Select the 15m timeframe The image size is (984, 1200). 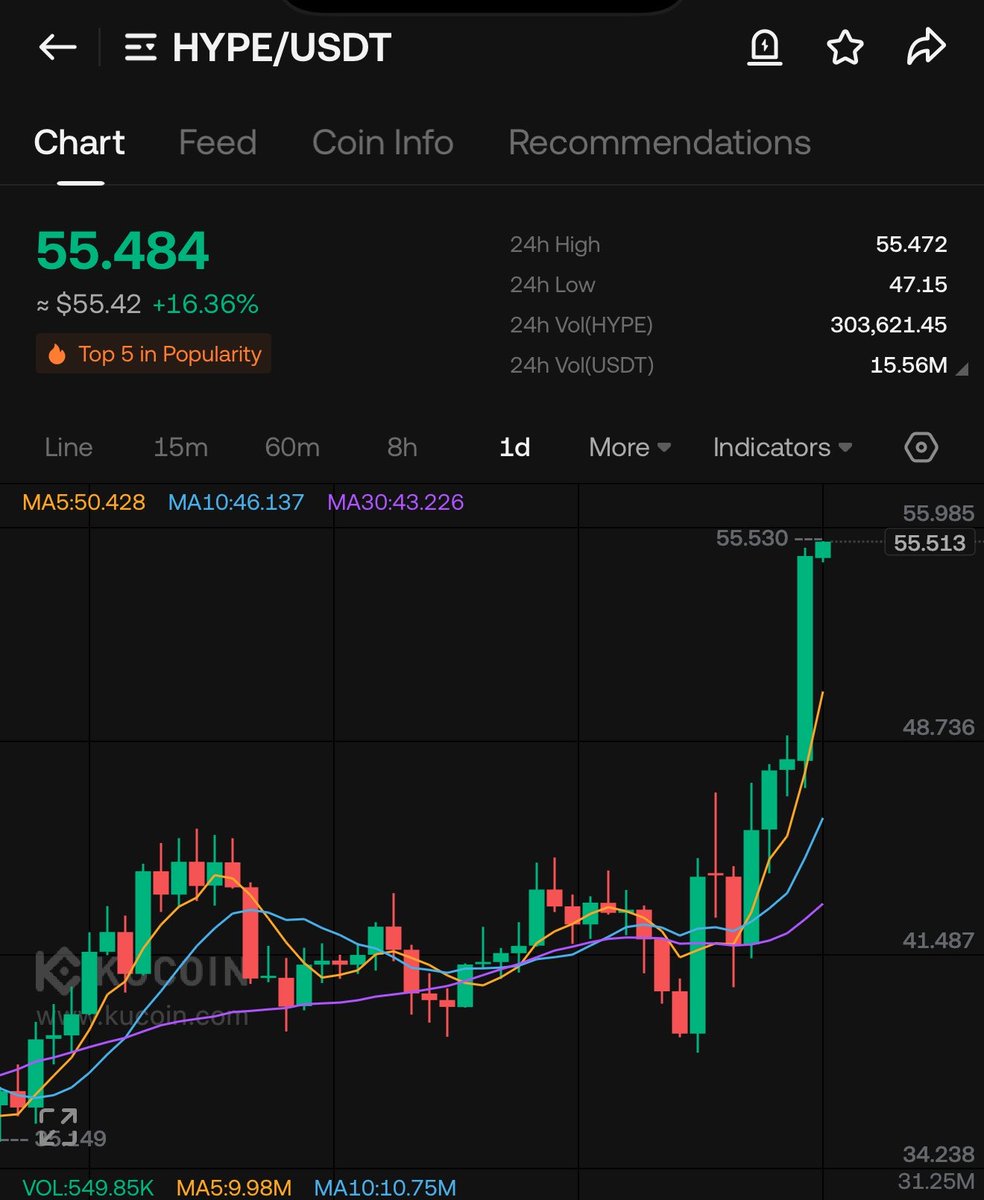[x=180, y=447]
